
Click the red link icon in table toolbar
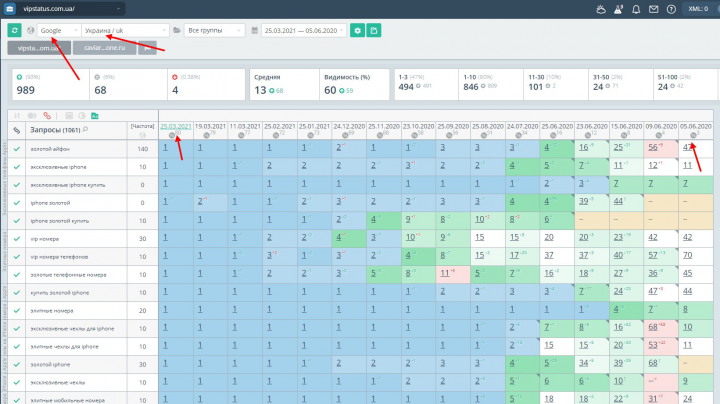pos(47,116)
